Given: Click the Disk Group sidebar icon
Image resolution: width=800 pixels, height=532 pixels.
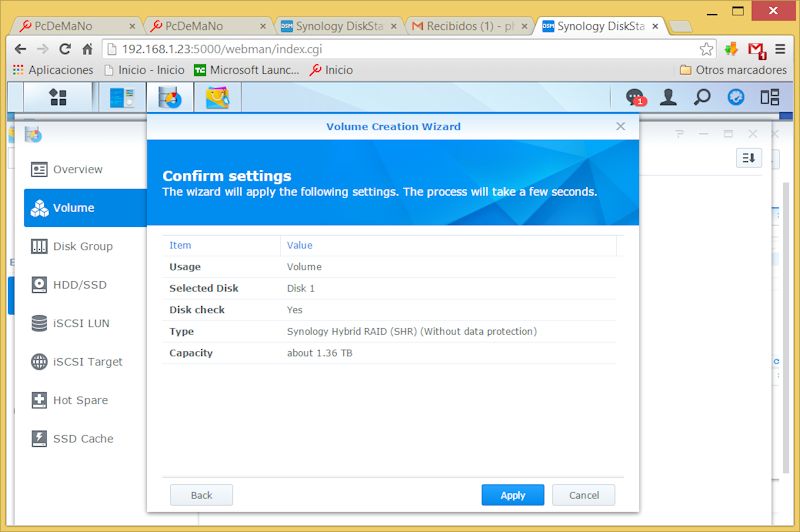Looking at the screenshot, I should coord(39,246).
